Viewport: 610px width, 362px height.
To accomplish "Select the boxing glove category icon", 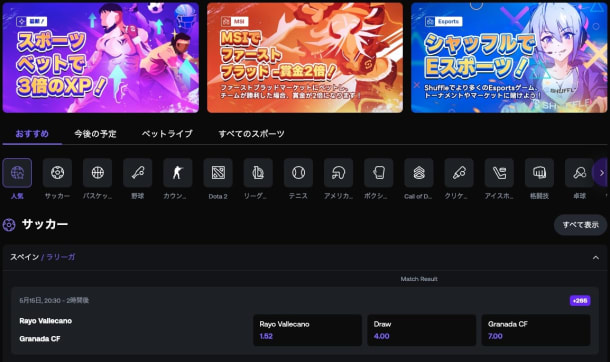I will coord(379,173).
